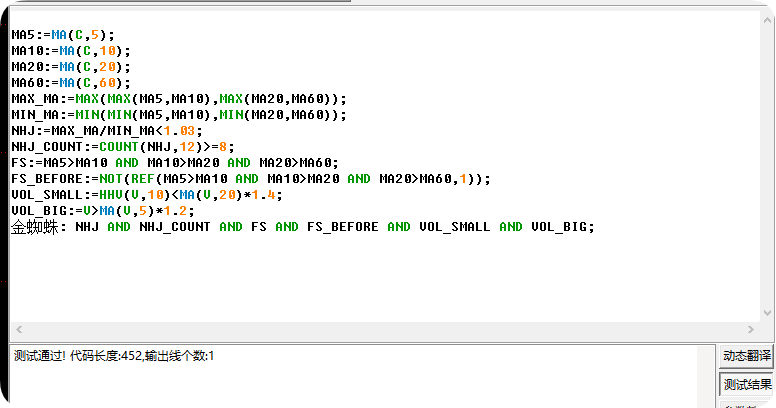Click the editor's vertical scroll up arrow
The width and height of the screenshot is (776, 408).
pyautogui.click(x=768, y=20)
